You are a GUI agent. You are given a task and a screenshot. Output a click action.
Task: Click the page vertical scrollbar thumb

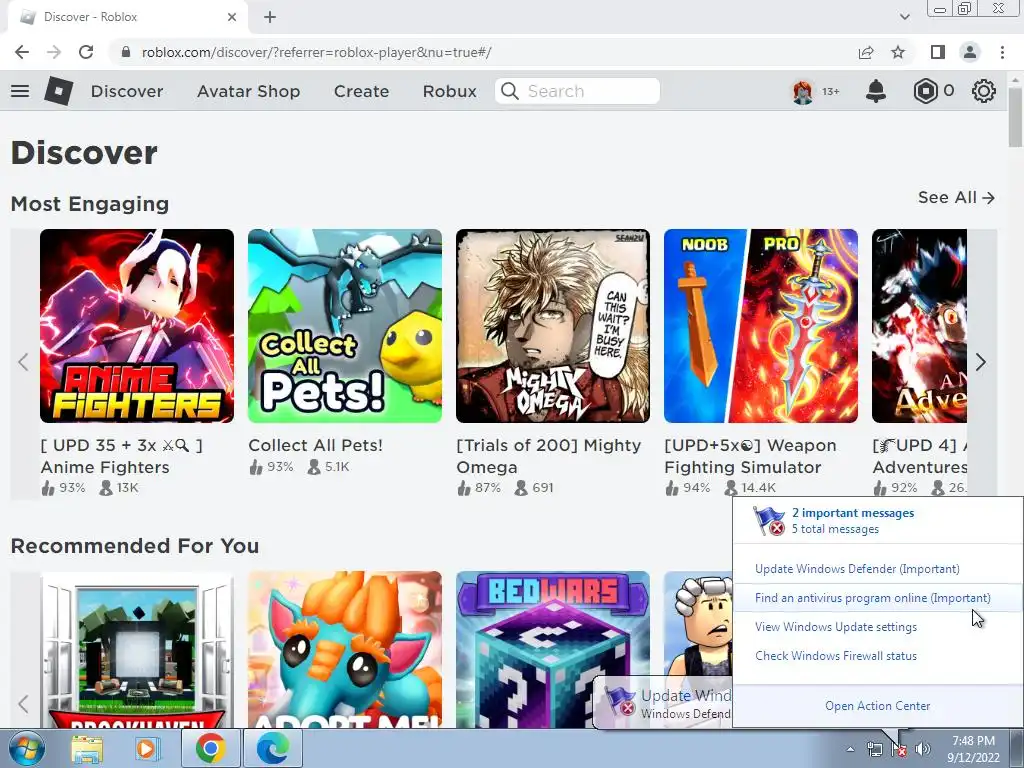[x=1015, y=116]
